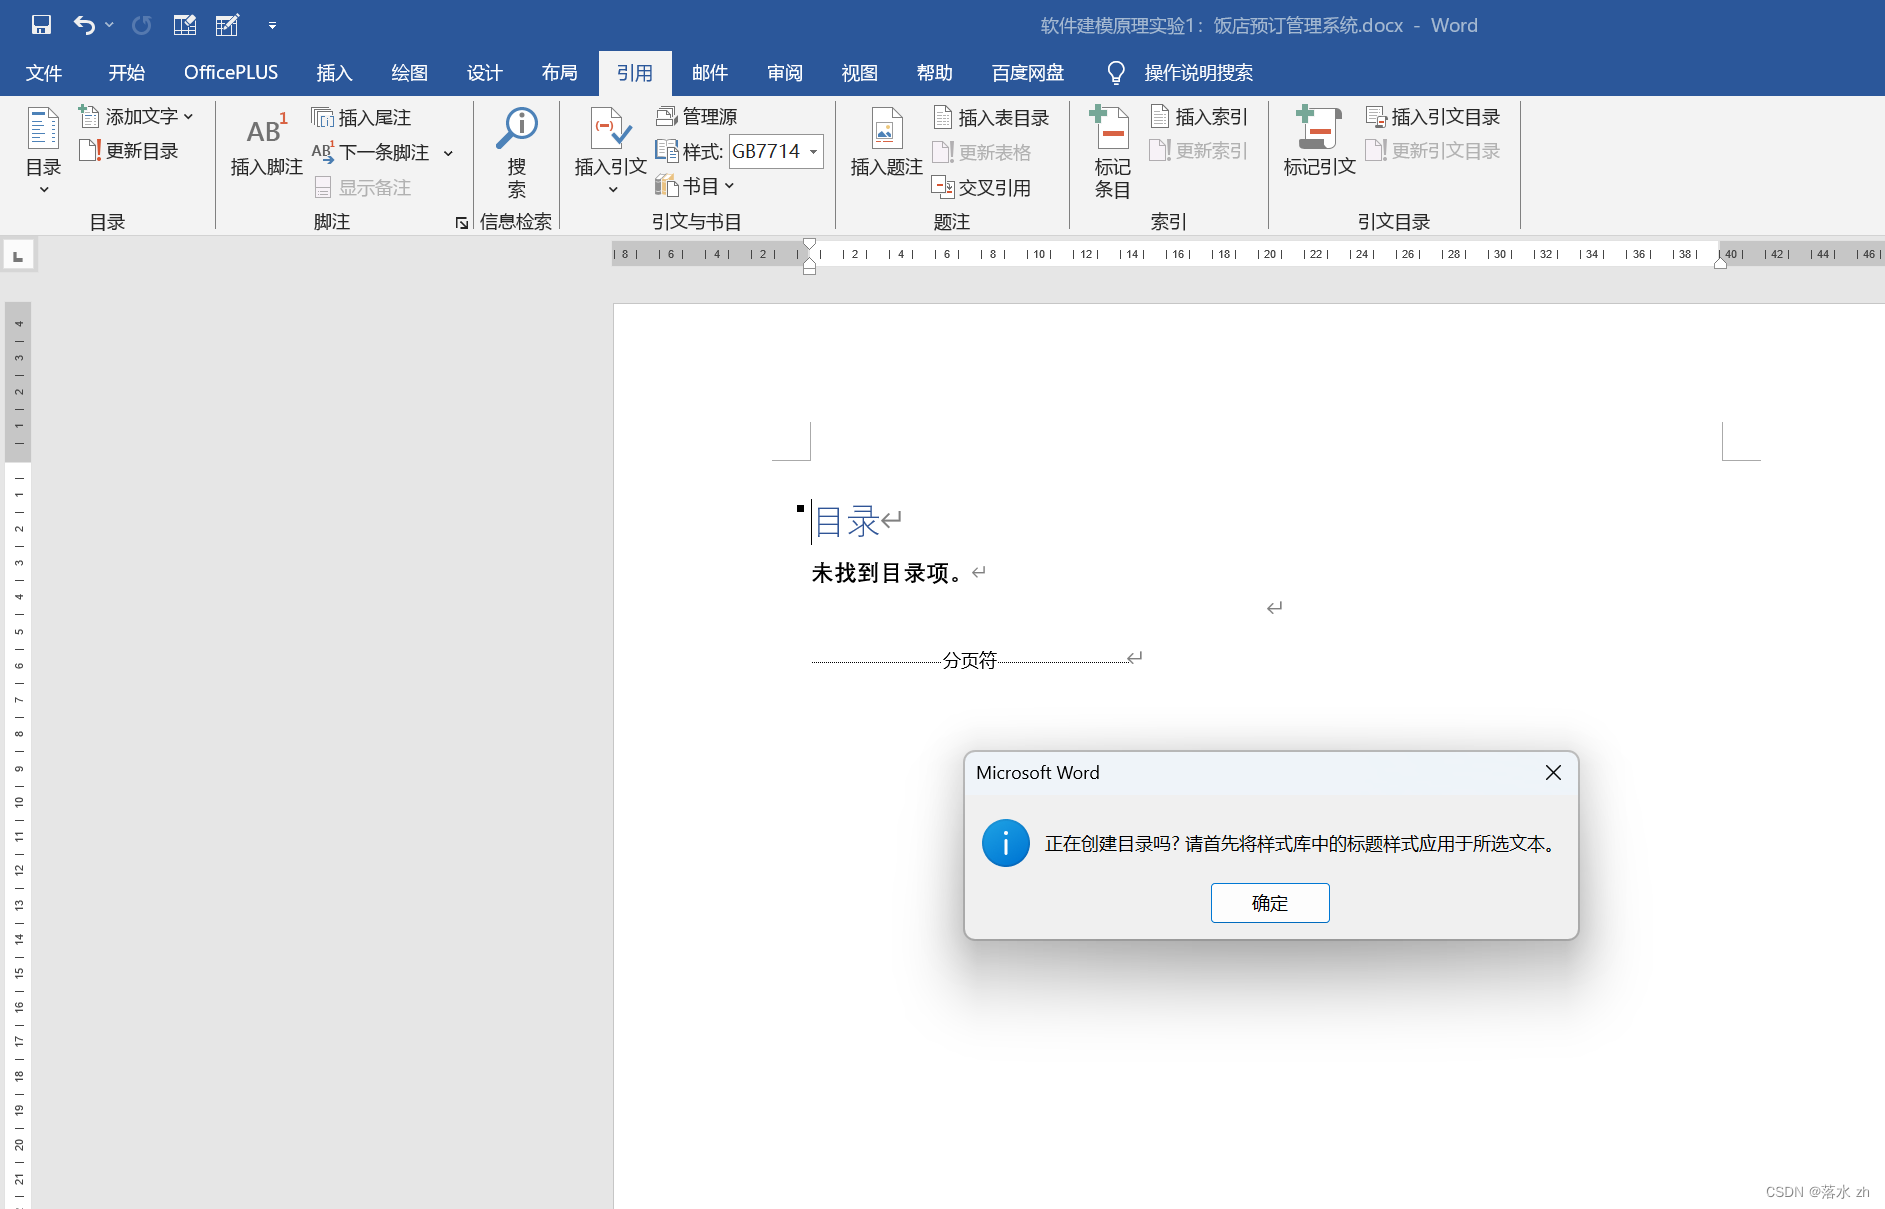Switch to the 插入 ribbon tab

click(x=334, y=73)
